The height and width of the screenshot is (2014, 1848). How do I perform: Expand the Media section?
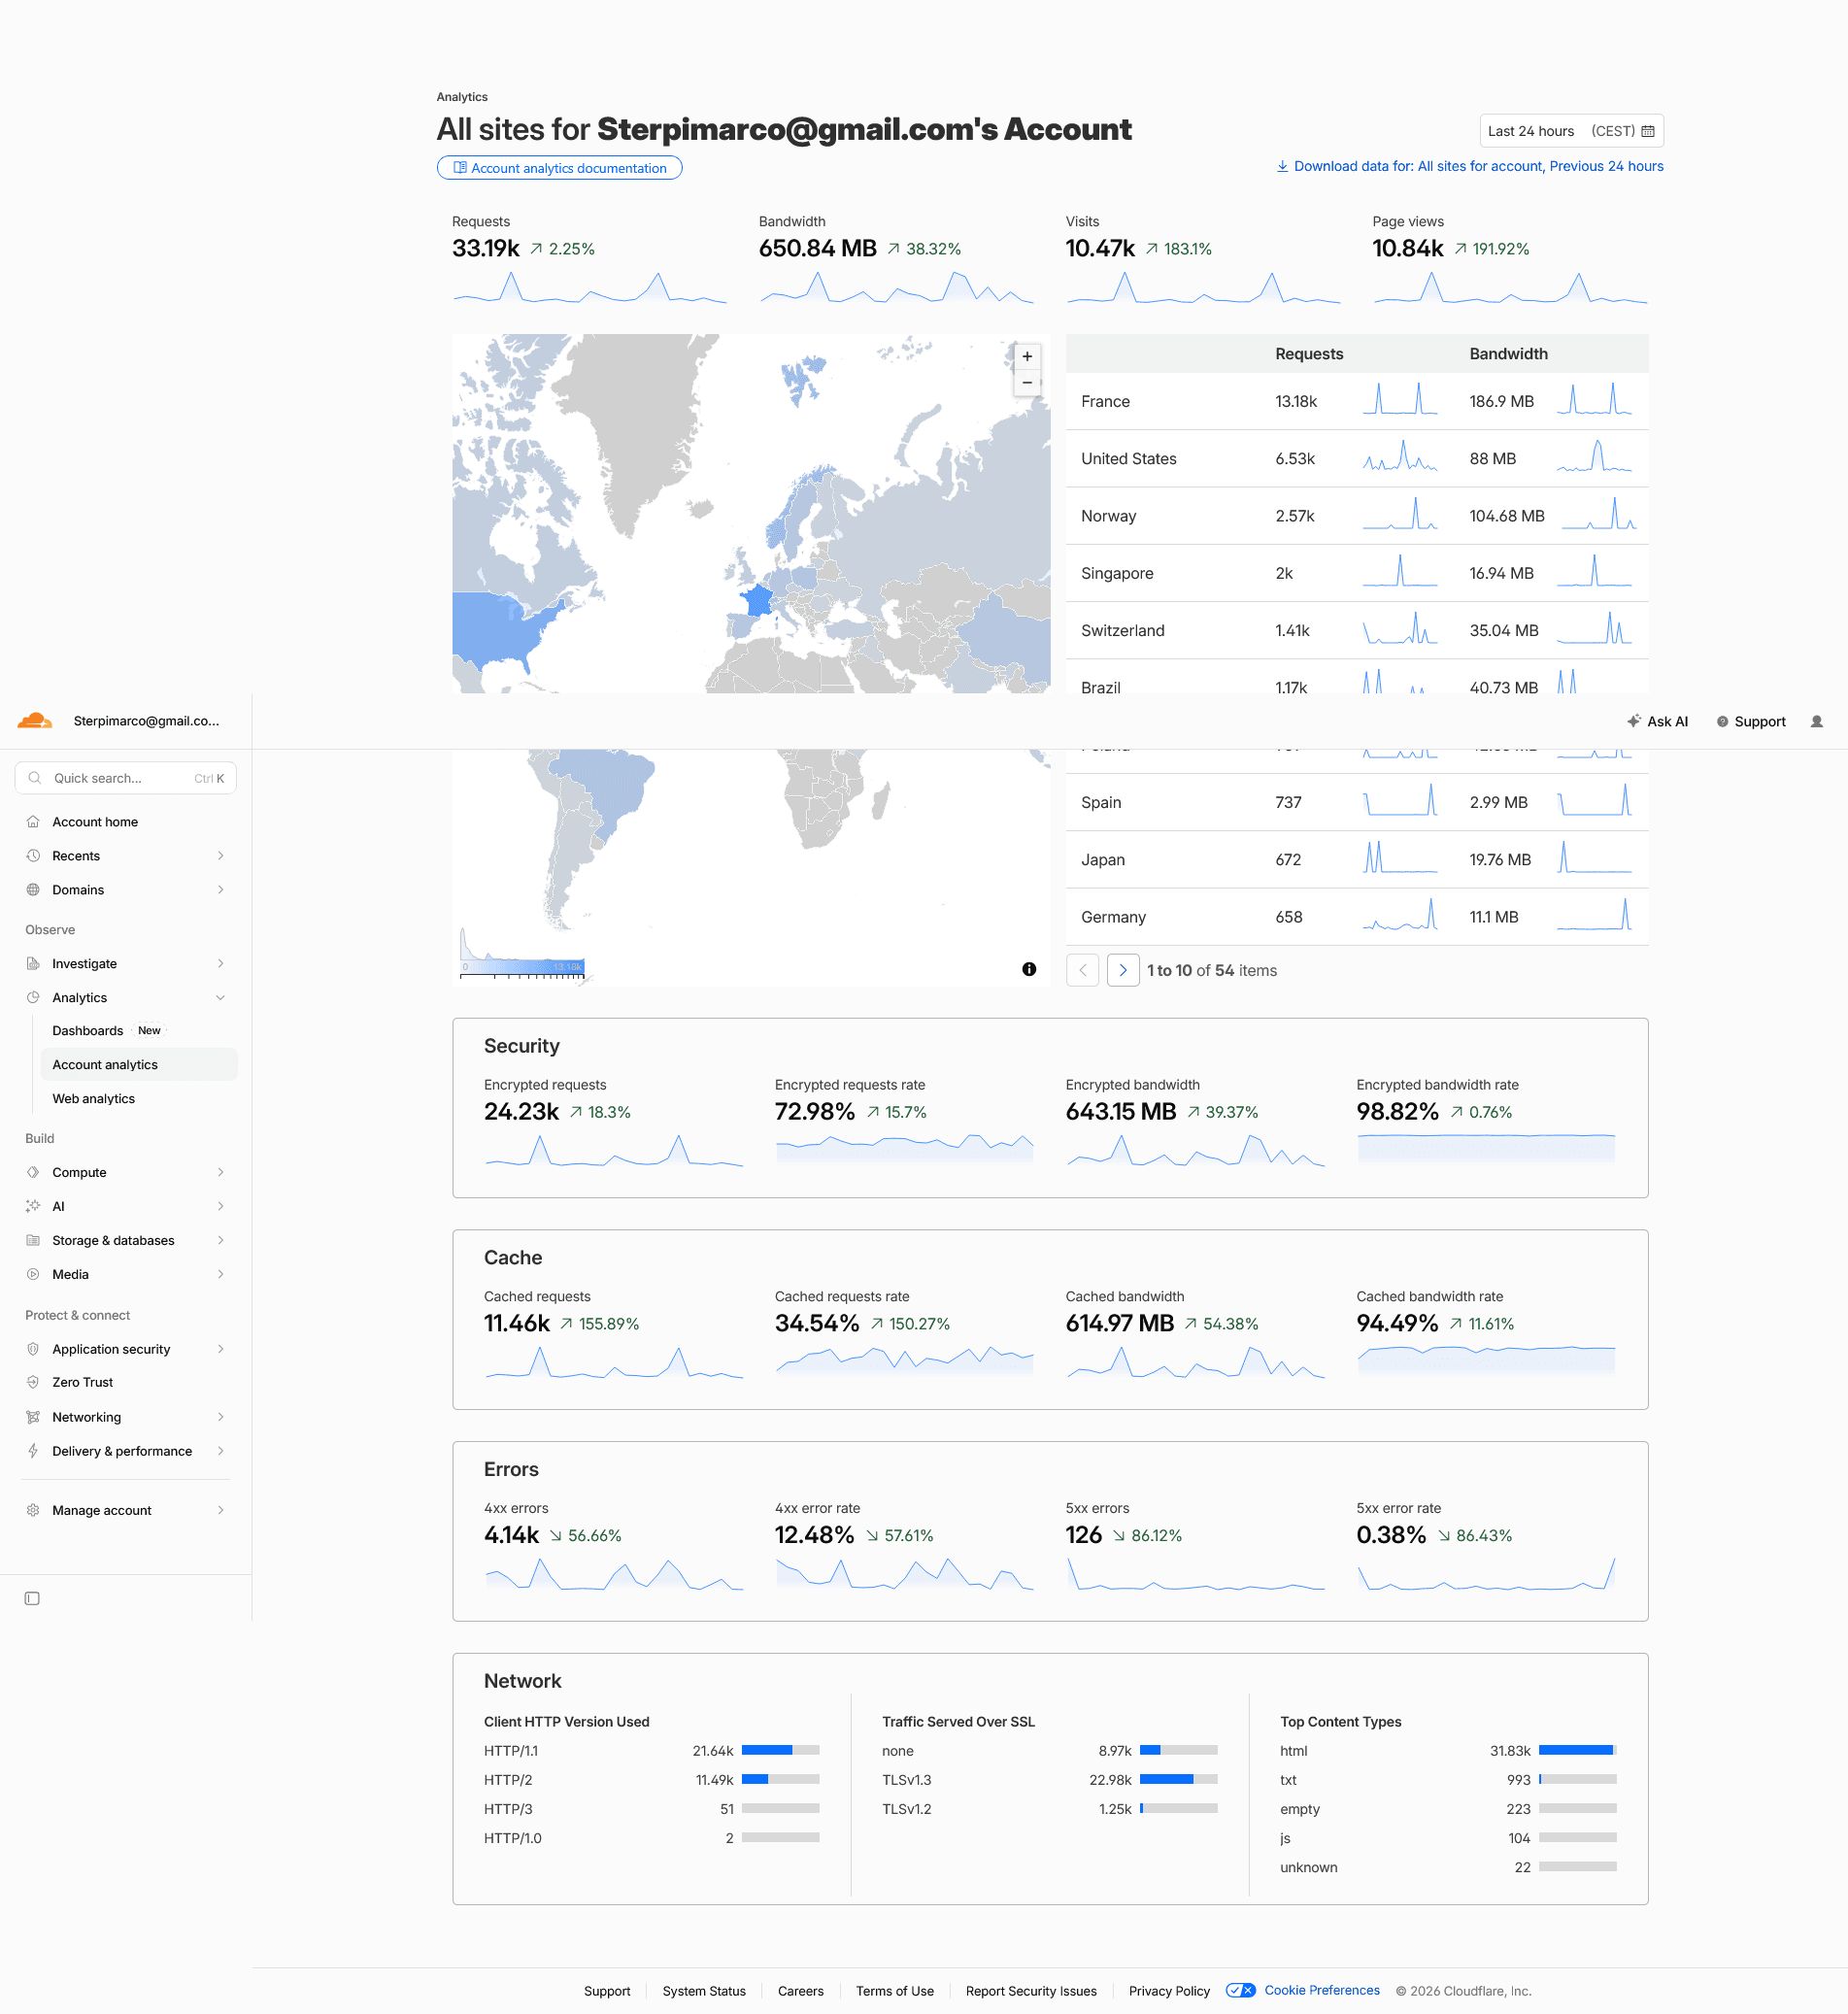click(x=126, y=1274)
